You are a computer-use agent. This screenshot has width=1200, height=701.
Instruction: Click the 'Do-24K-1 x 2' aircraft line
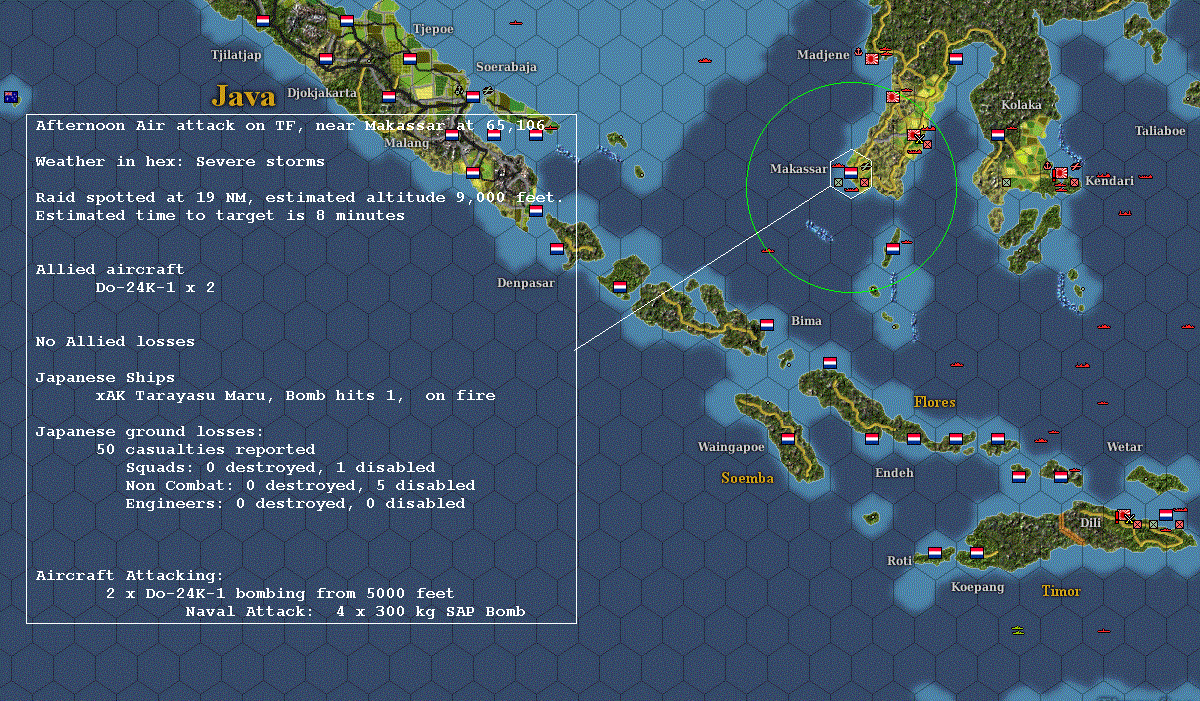[x=155, y=287]
